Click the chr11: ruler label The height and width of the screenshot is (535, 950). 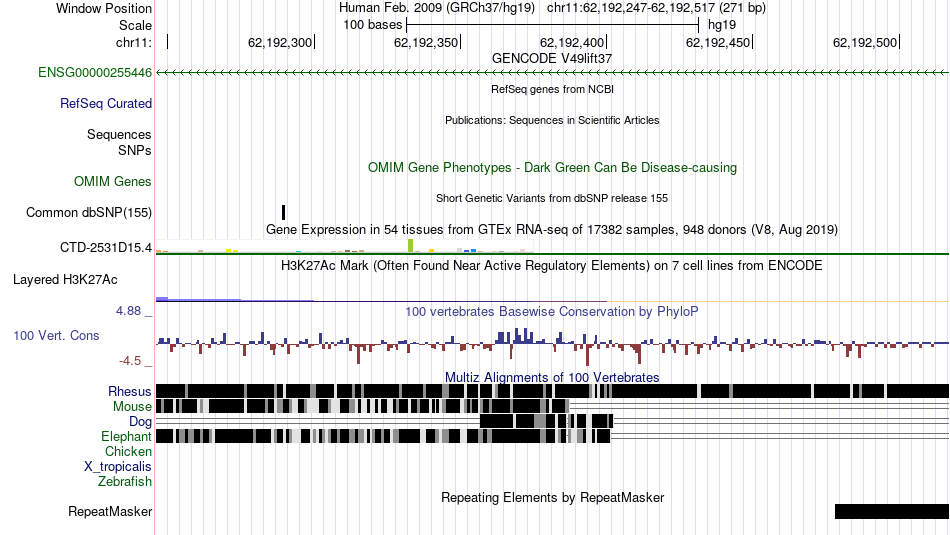134,42
